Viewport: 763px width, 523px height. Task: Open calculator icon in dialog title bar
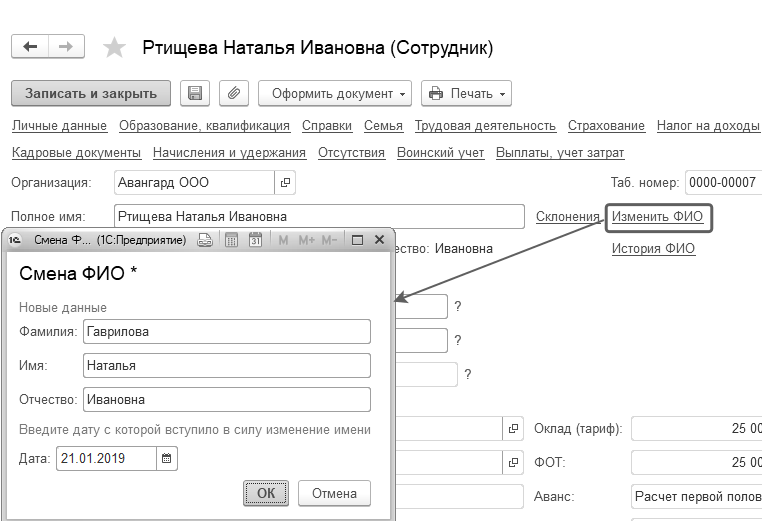[232, 240]
